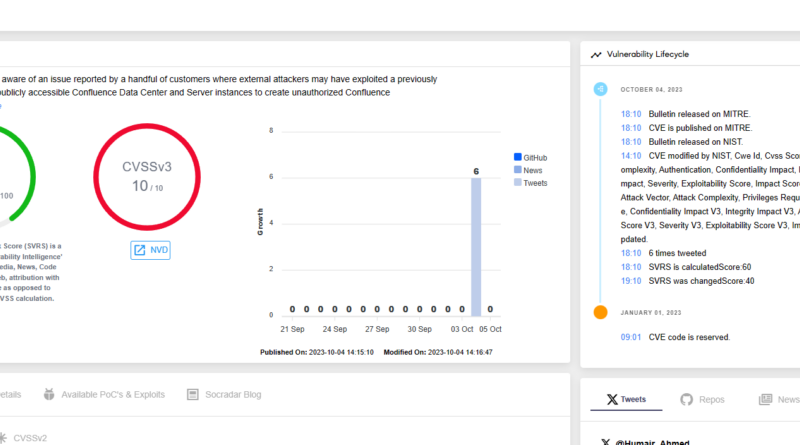Click the 05 Oct axis label

(490, 329)
